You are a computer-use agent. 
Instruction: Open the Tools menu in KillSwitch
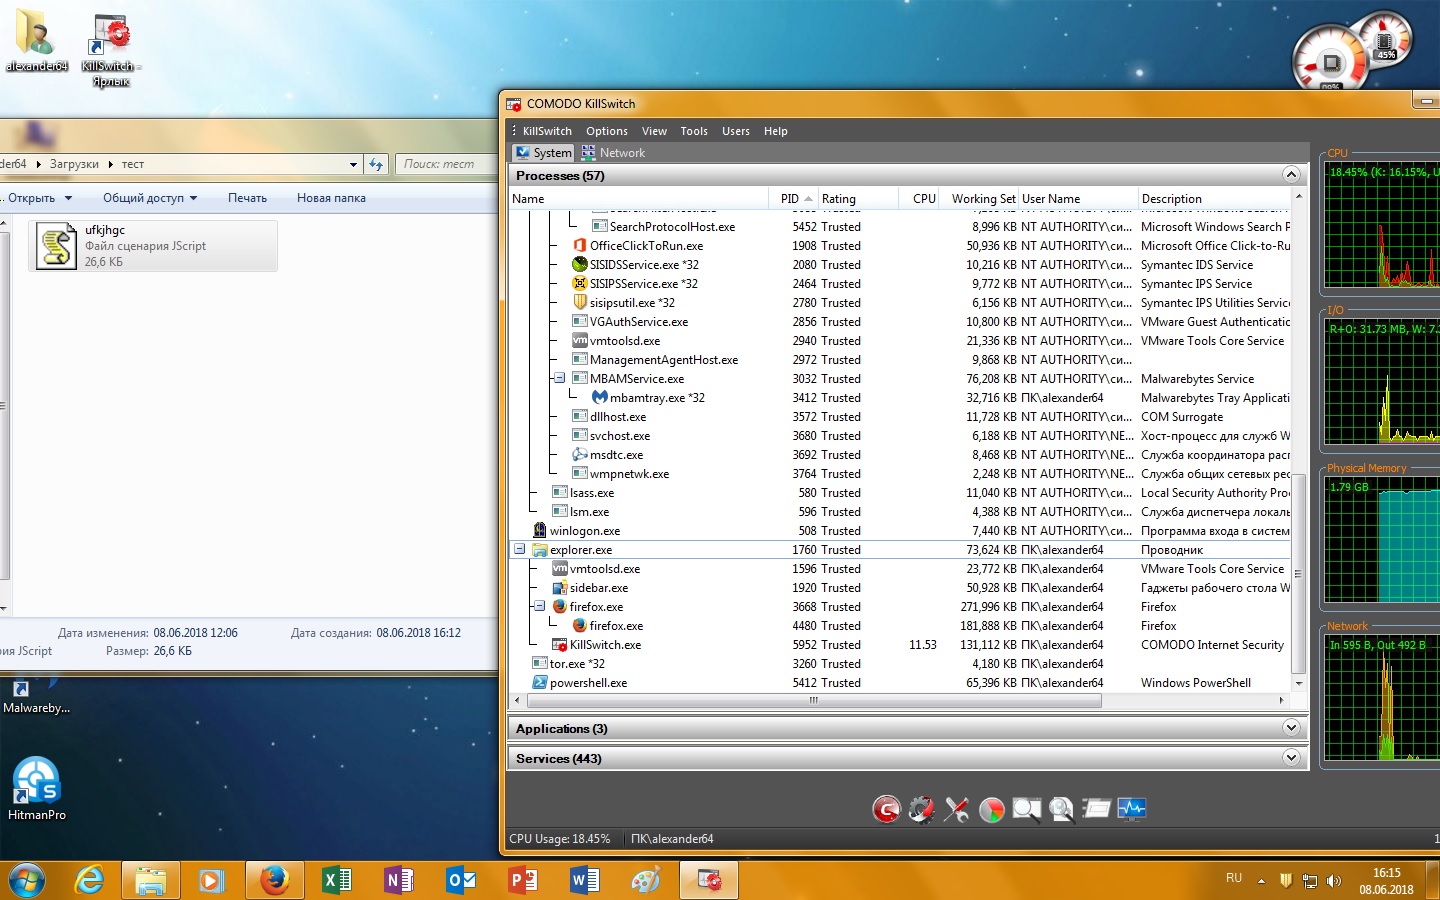693,131
